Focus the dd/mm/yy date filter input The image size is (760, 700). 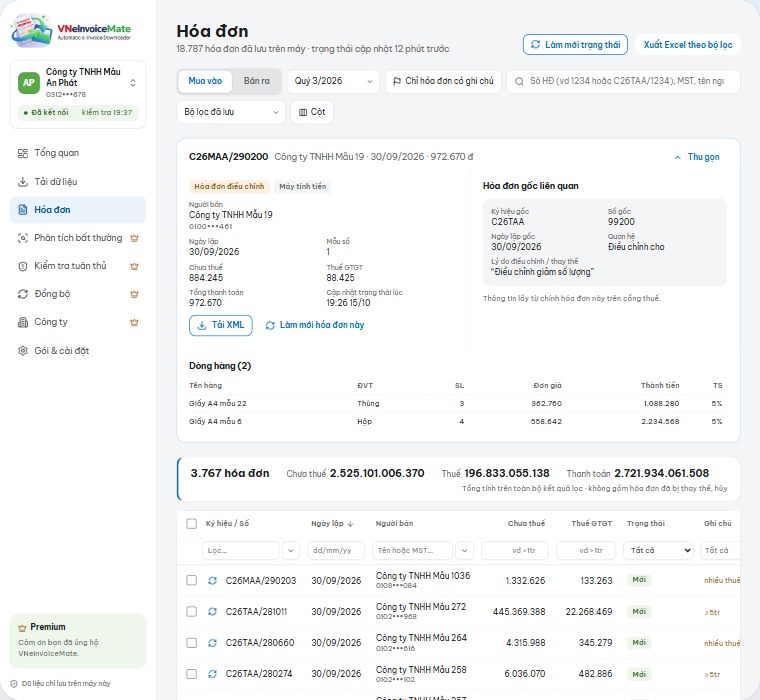(336, 551)
